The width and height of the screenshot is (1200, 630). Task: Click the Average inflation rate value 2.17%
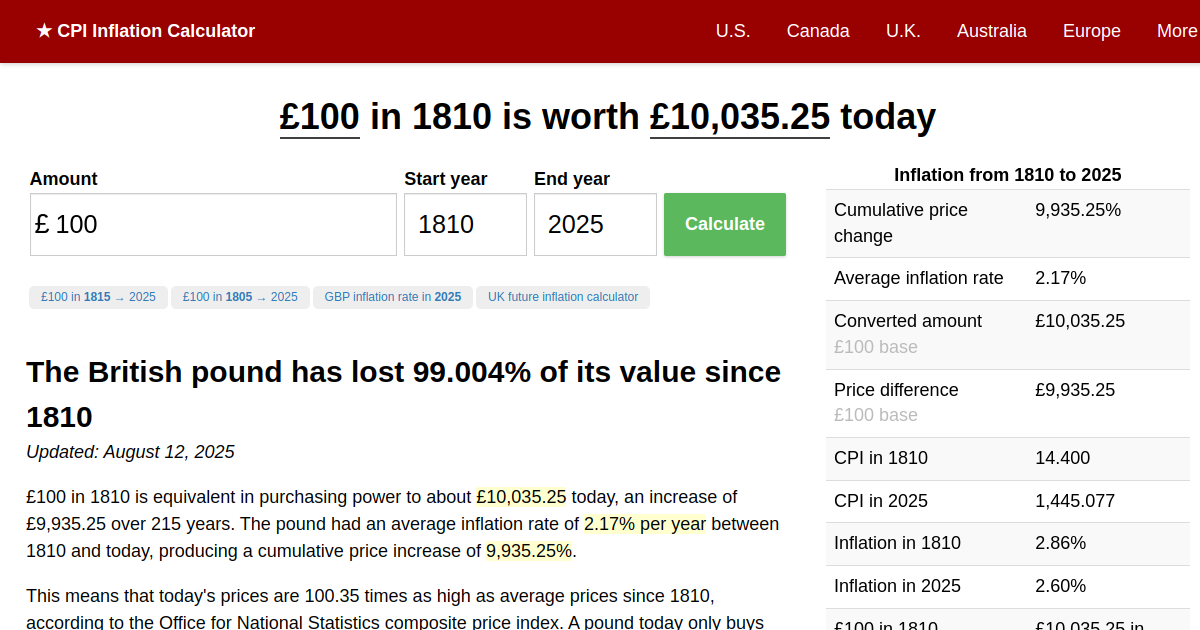pos(1060,278)
